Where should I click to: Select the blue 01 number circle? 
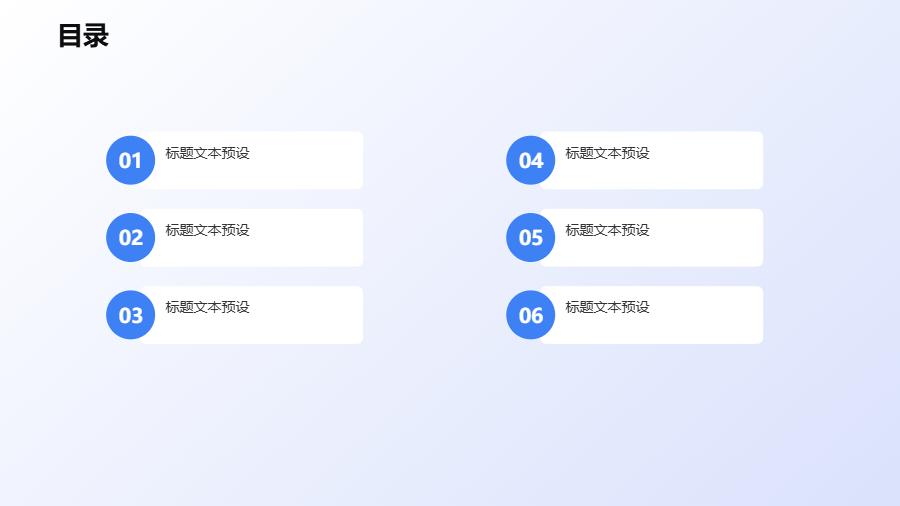tap(131, 160)
